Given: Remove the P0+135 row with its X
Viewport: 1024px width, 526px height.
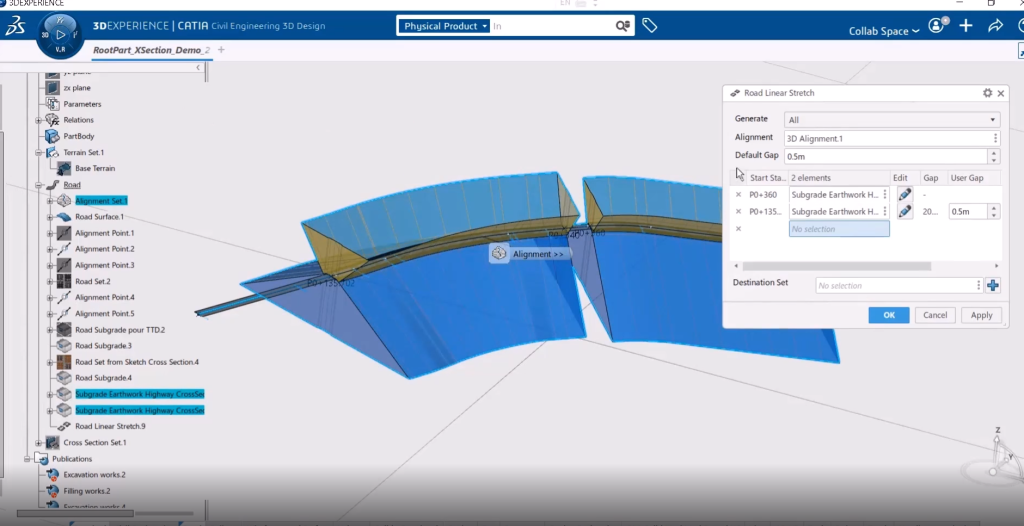Looking at the screenshot, I should pyautogui.click(x=739, y=212).
